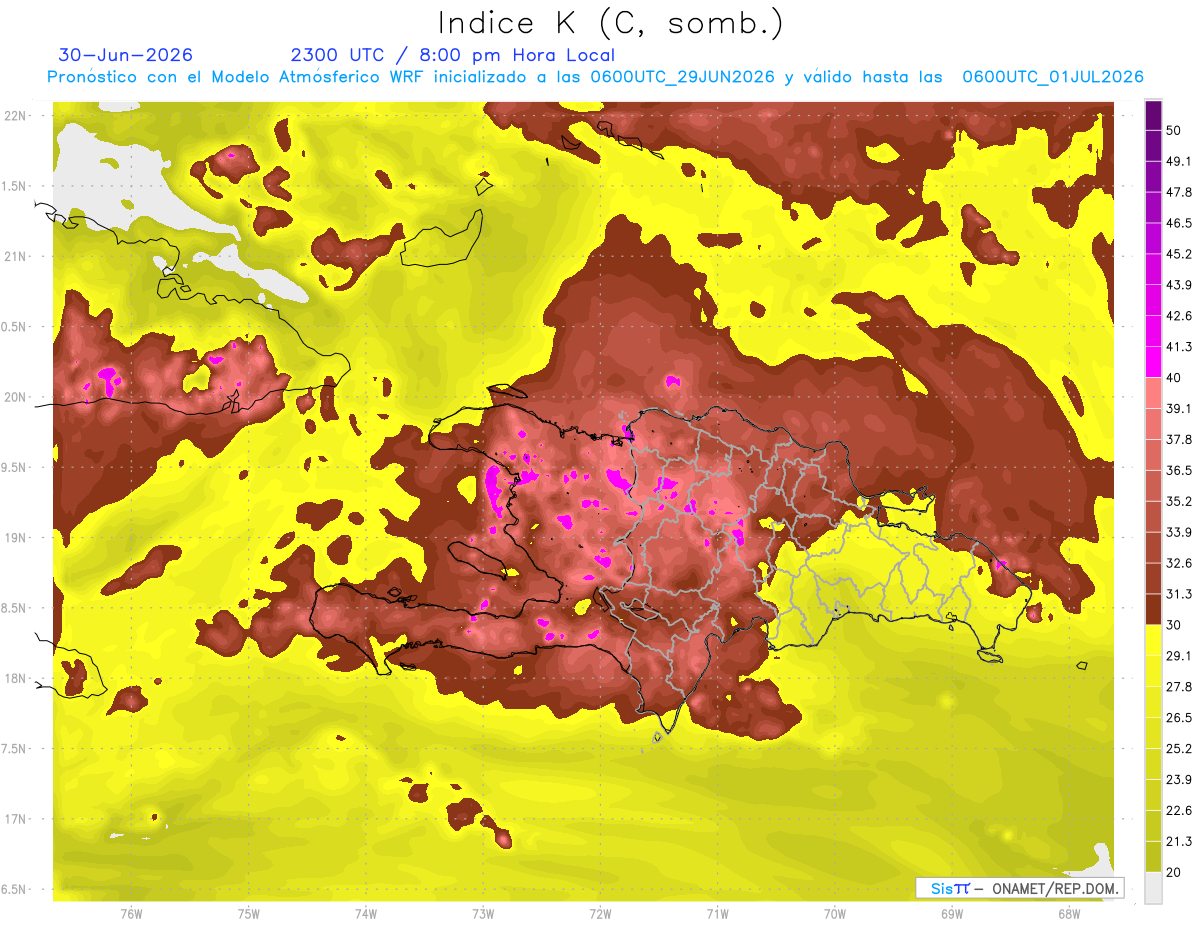This screenshot has width=1200, height=927.
Task: Click the legend value 33.9
Action: click(x=1178, y=532)
